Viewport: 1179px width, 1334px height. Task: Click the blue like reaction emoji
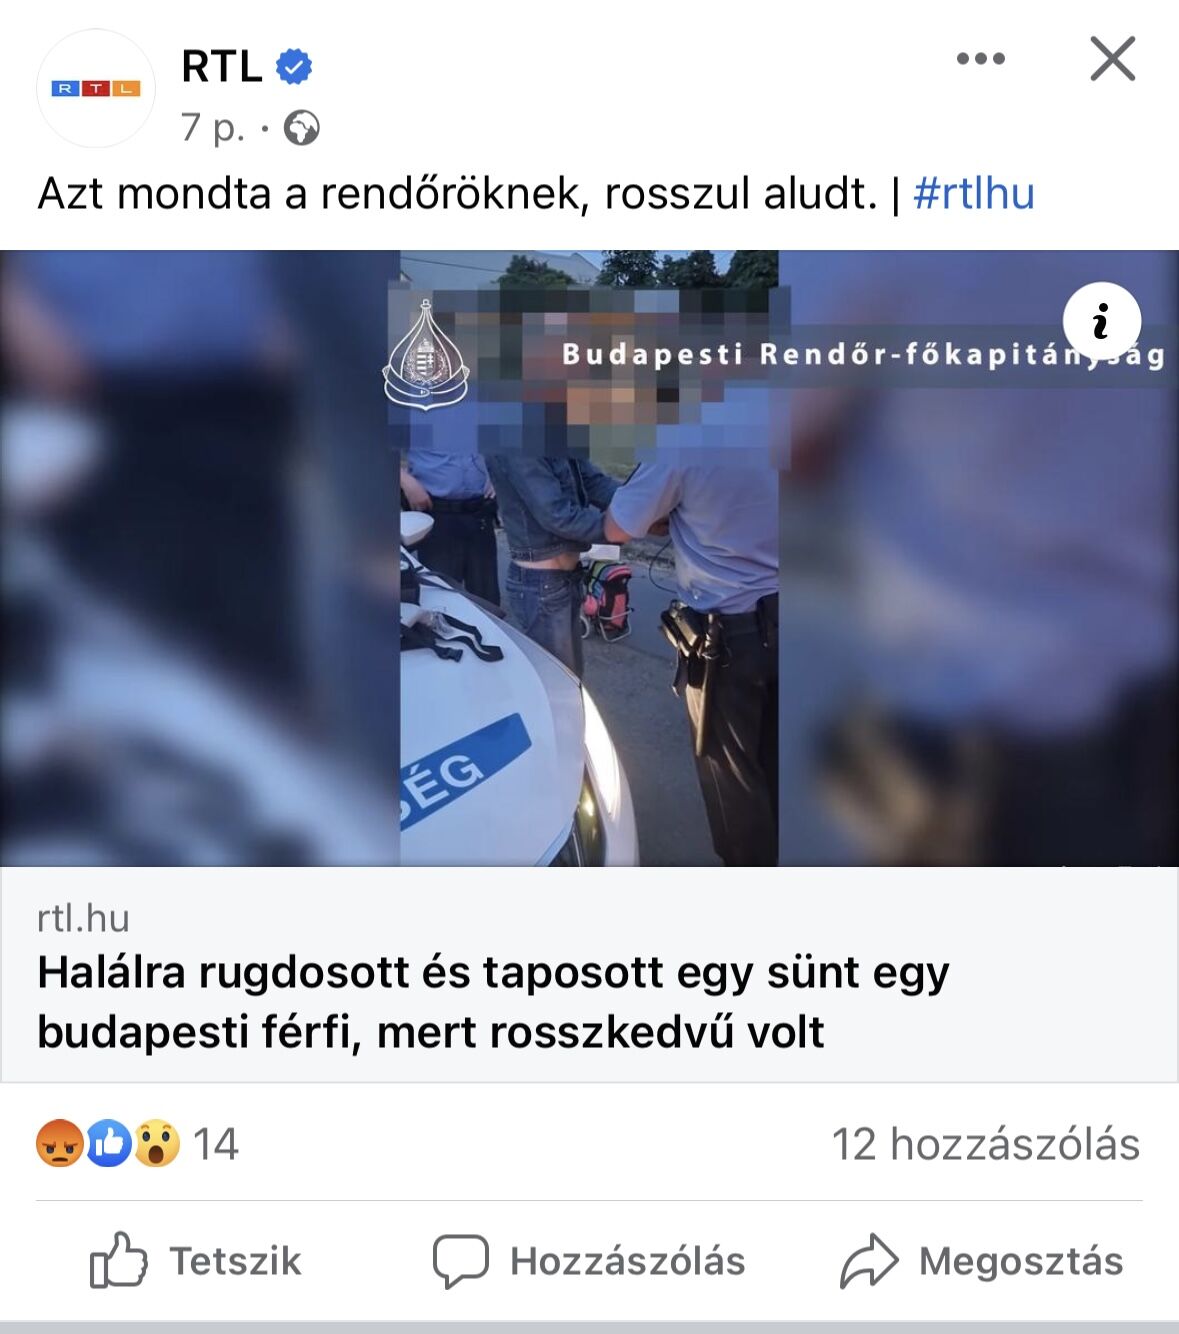pos(109,1143)
